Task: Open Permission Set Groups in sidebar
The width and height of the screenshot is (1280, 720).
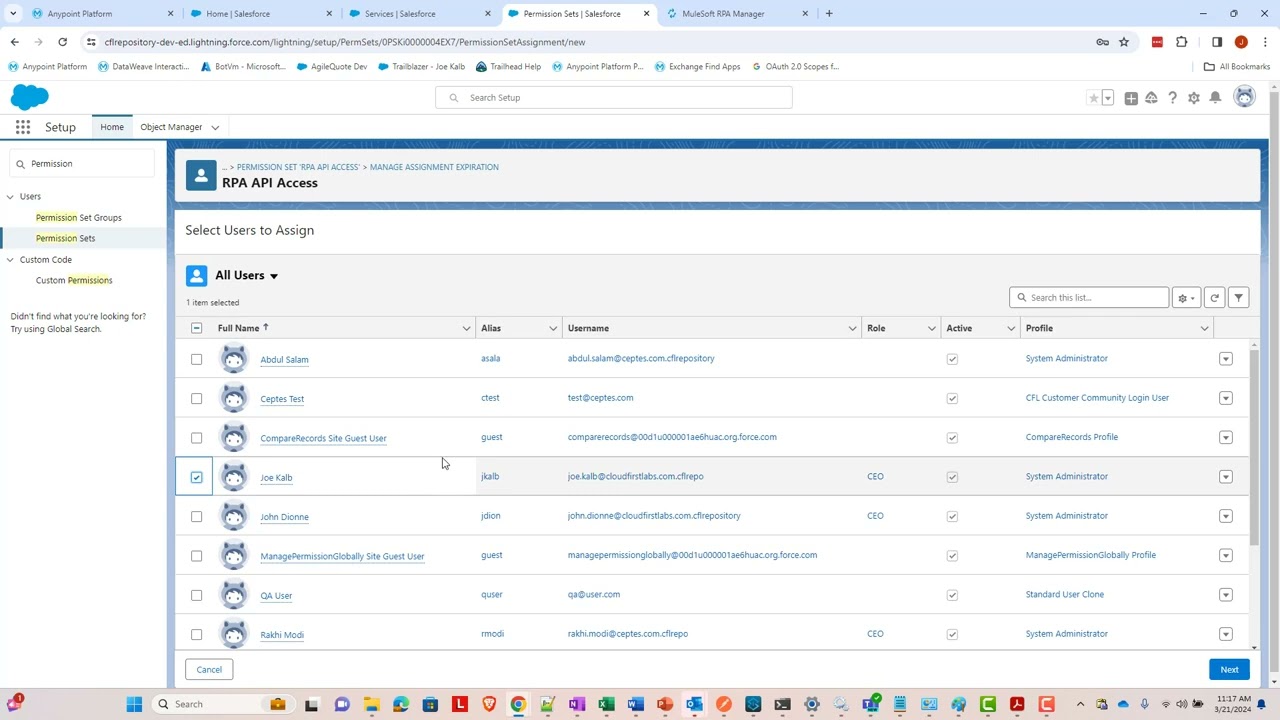Action: coord(78,217)
